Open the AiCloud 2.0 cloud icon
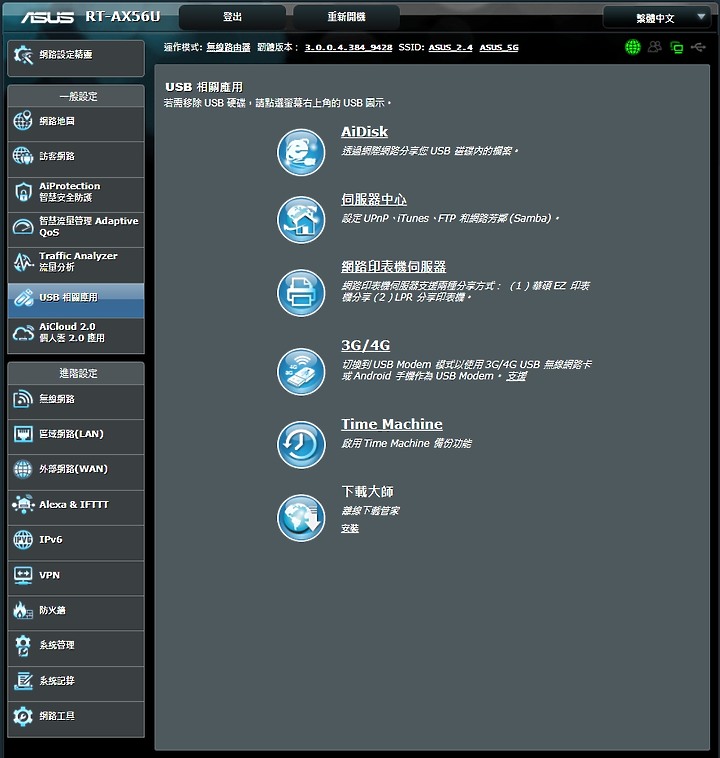Screen dimensions: 720x758 click(23, 333)
